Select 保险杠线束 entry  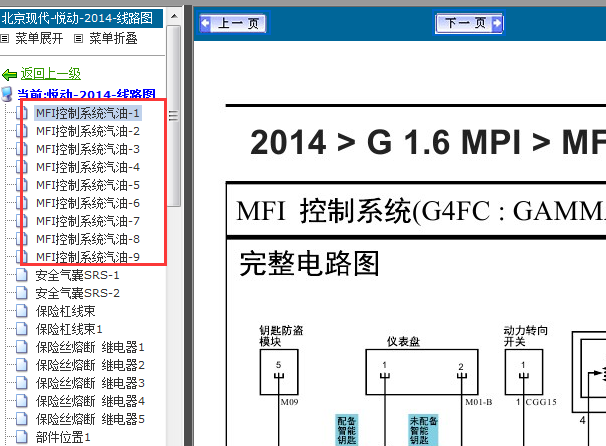coord(65,311)
